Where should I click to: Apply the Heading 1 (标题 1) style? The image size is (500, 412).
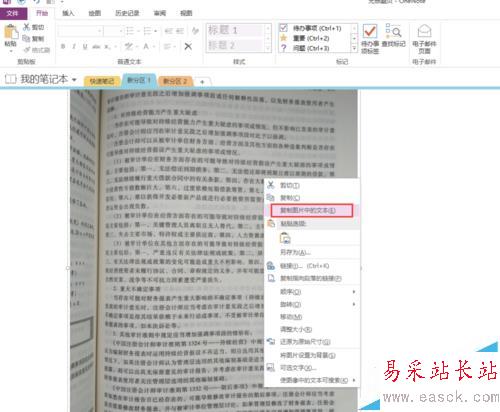[x=235, y=30]
